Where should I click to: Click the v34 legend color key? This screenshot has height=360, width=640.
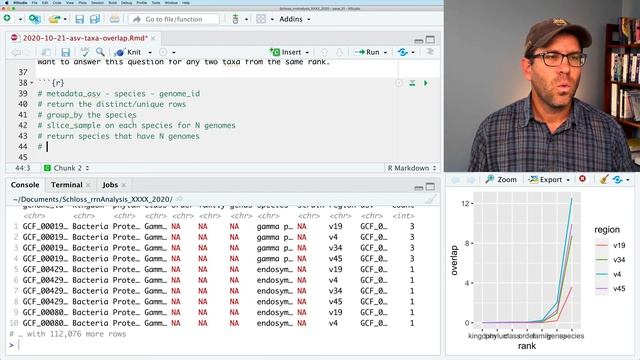[602, 260]
